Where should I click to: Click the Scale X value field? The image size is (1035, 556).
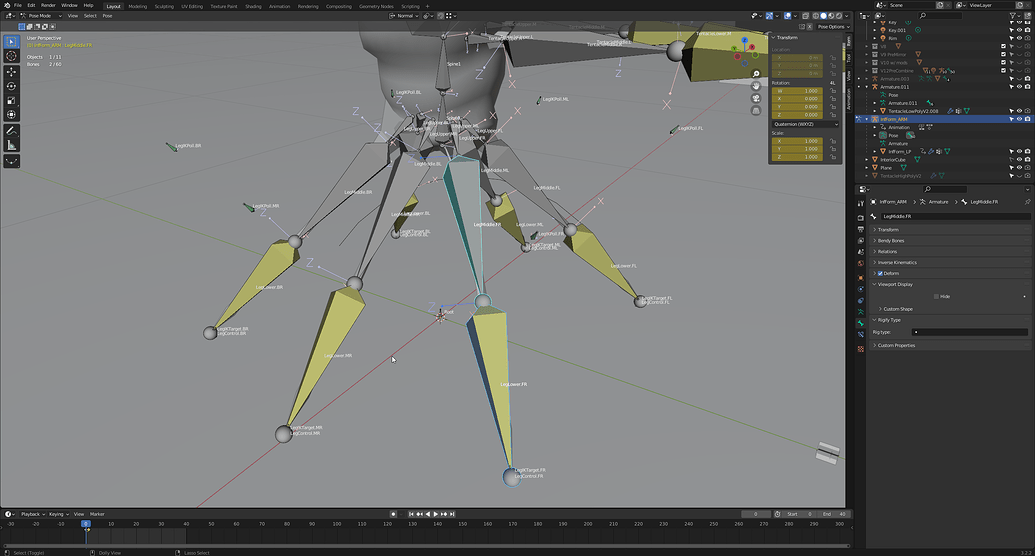tap(797, 141)
